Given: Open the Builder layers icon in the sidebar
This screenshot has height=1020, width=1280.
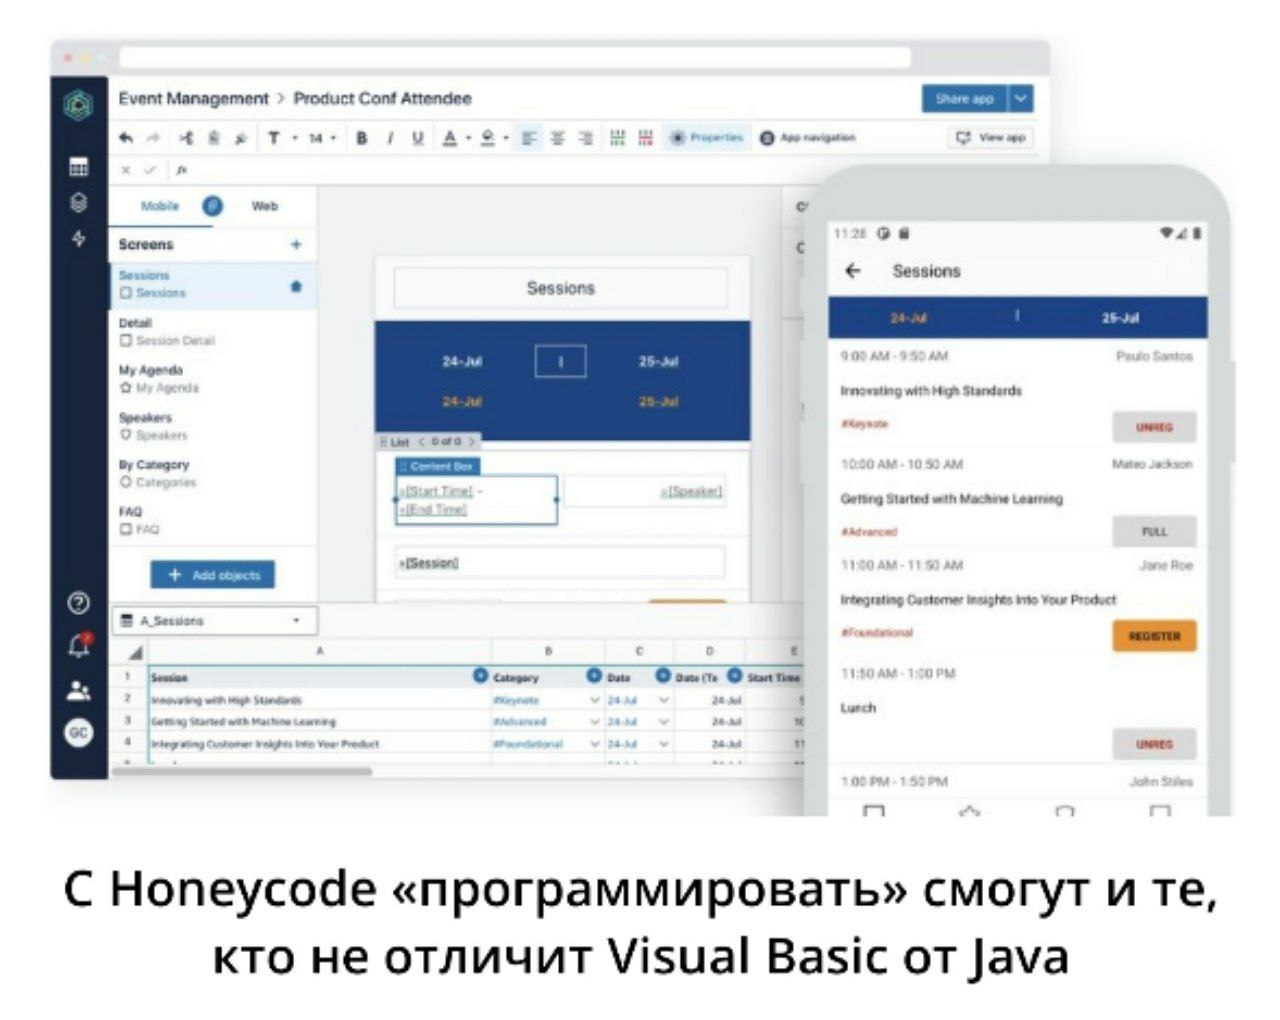Looking at the screenshot, I should point(78,203).
